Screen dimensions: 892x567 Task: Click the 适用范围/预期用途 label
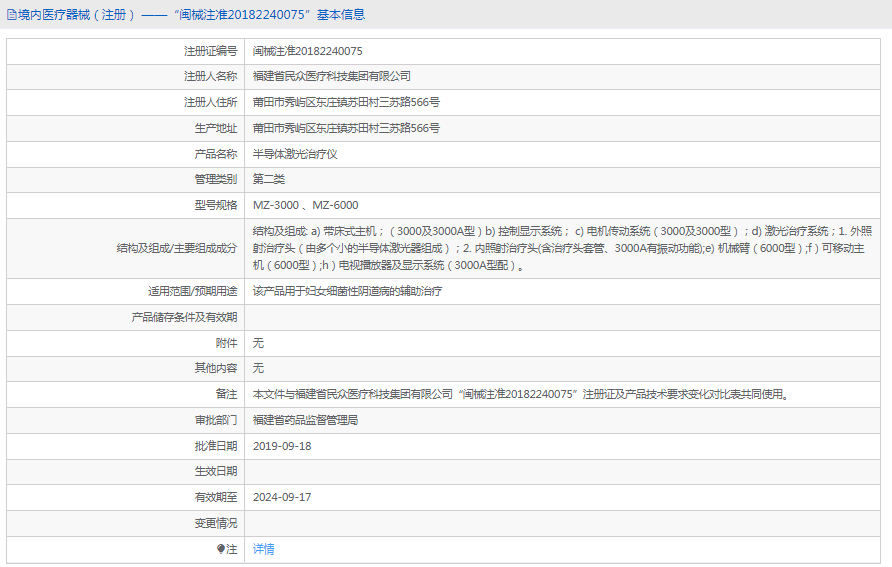[192, 291]
